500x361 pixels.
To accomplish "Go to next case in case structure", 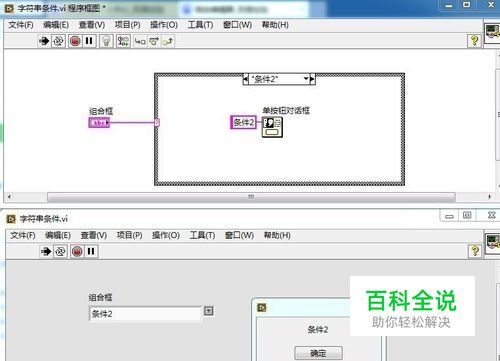I will click(312, 79).
